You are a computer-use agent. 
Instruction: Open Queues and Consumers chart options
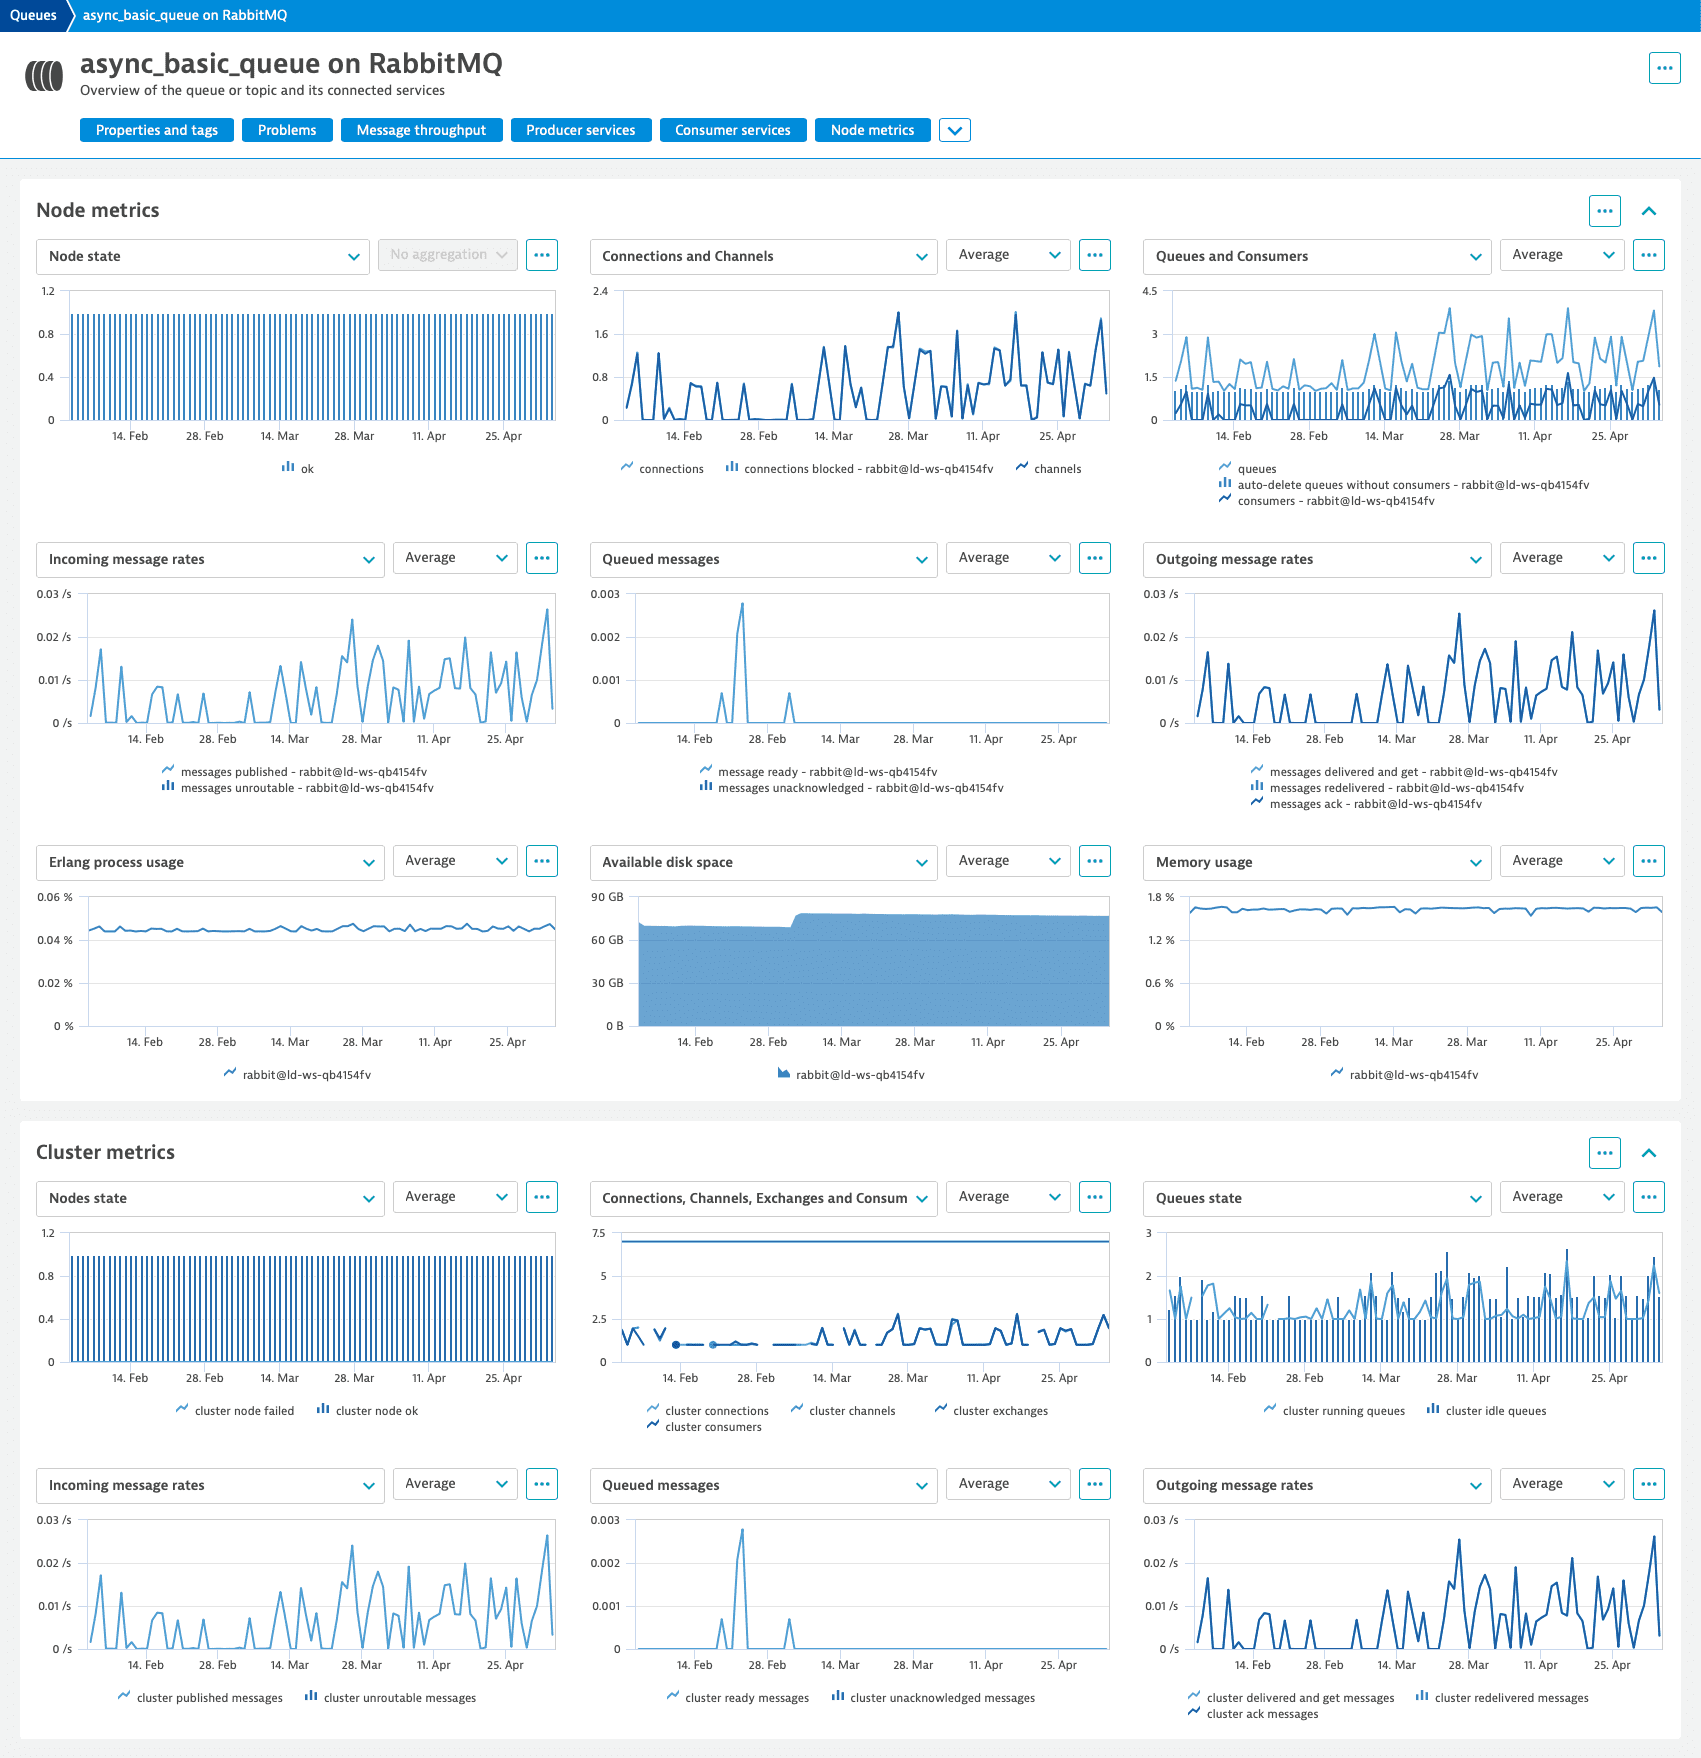coord(1649,255)
